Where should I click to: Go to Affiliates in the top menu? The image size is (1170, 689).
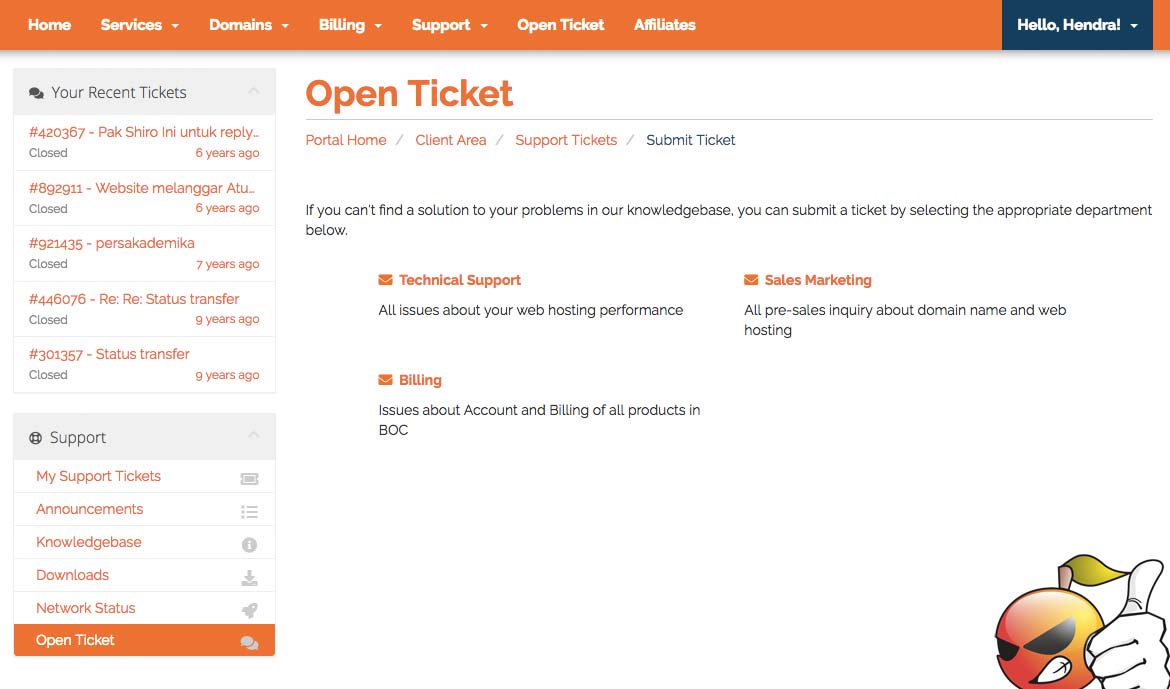[664, 25]
